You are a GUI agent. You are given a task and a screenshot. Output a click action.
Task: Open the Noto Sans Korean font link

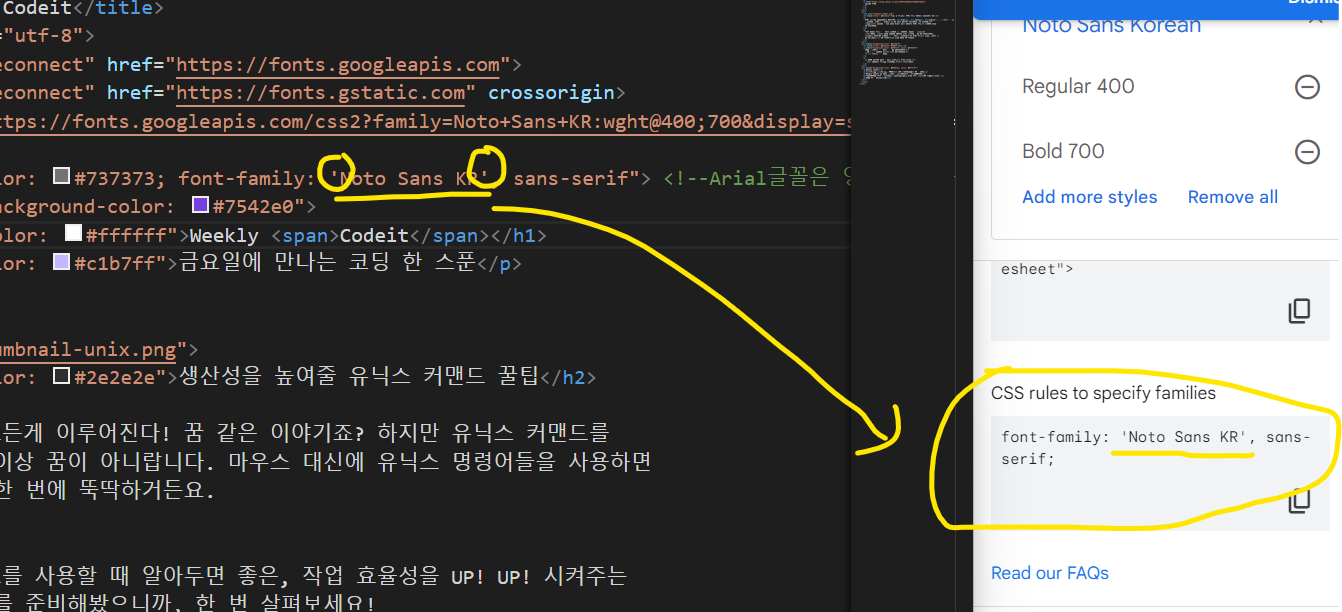[1111, 25]
